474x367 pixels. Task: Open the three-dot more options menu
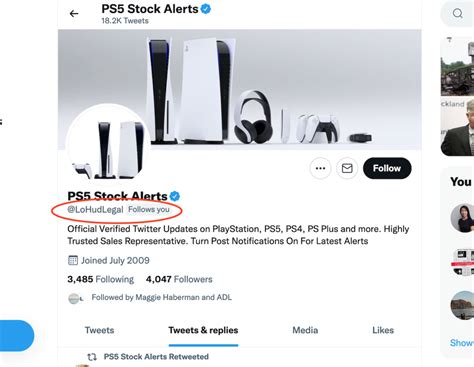(320, 168)
